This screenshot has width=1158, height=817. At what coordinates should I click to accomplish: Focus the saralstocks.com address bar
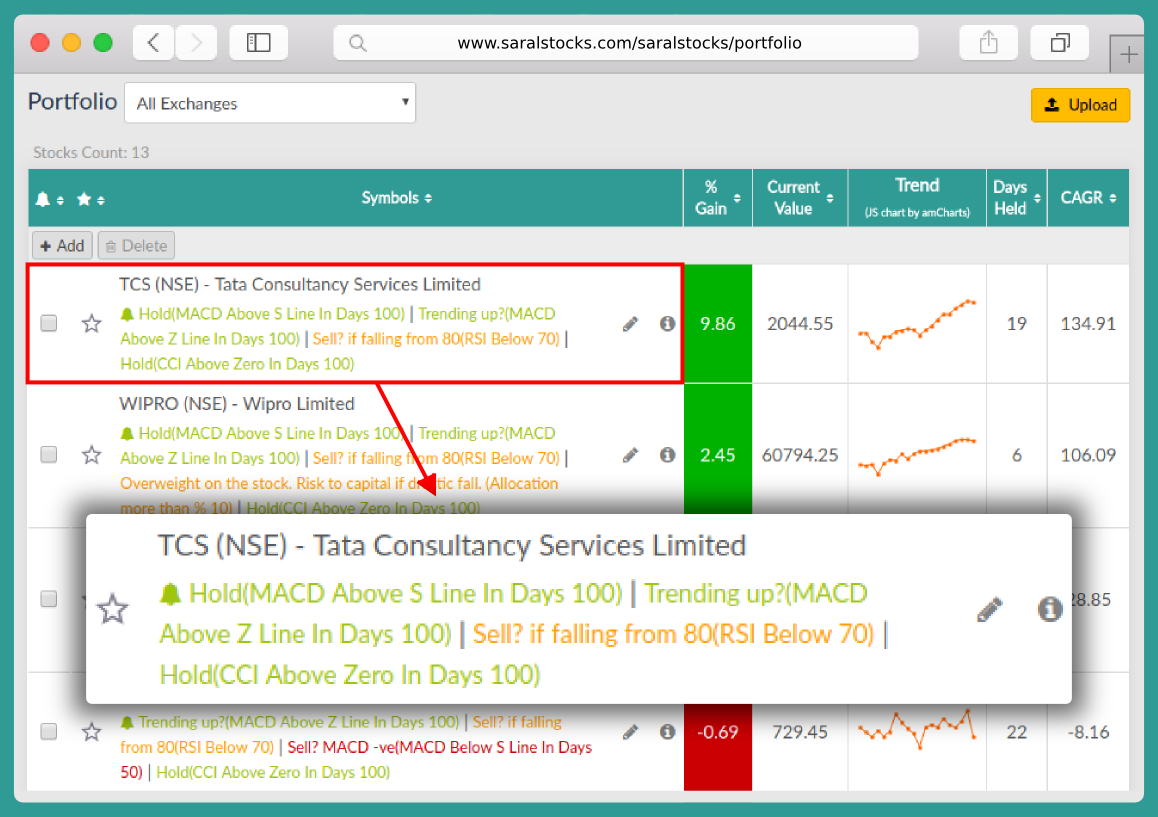point(626,43)
